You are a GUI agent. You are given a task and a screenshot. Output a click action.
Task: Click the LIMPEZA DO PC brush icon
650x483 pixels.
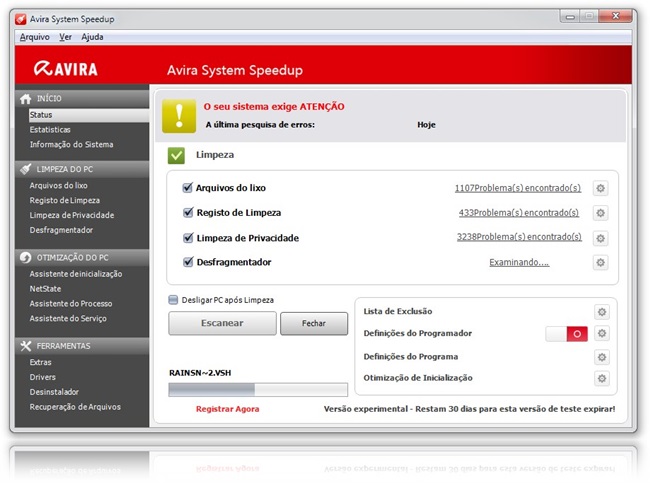pos(26,169)
